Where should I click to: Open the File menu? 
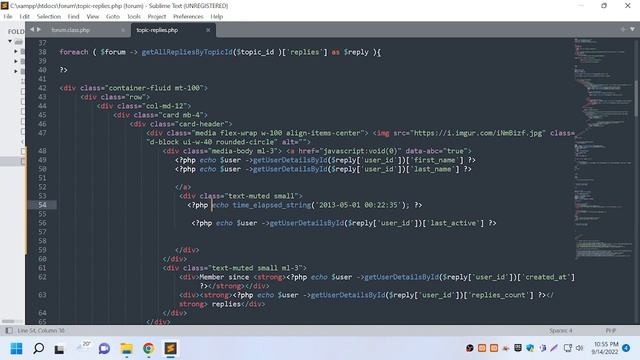tap(8, 16)
